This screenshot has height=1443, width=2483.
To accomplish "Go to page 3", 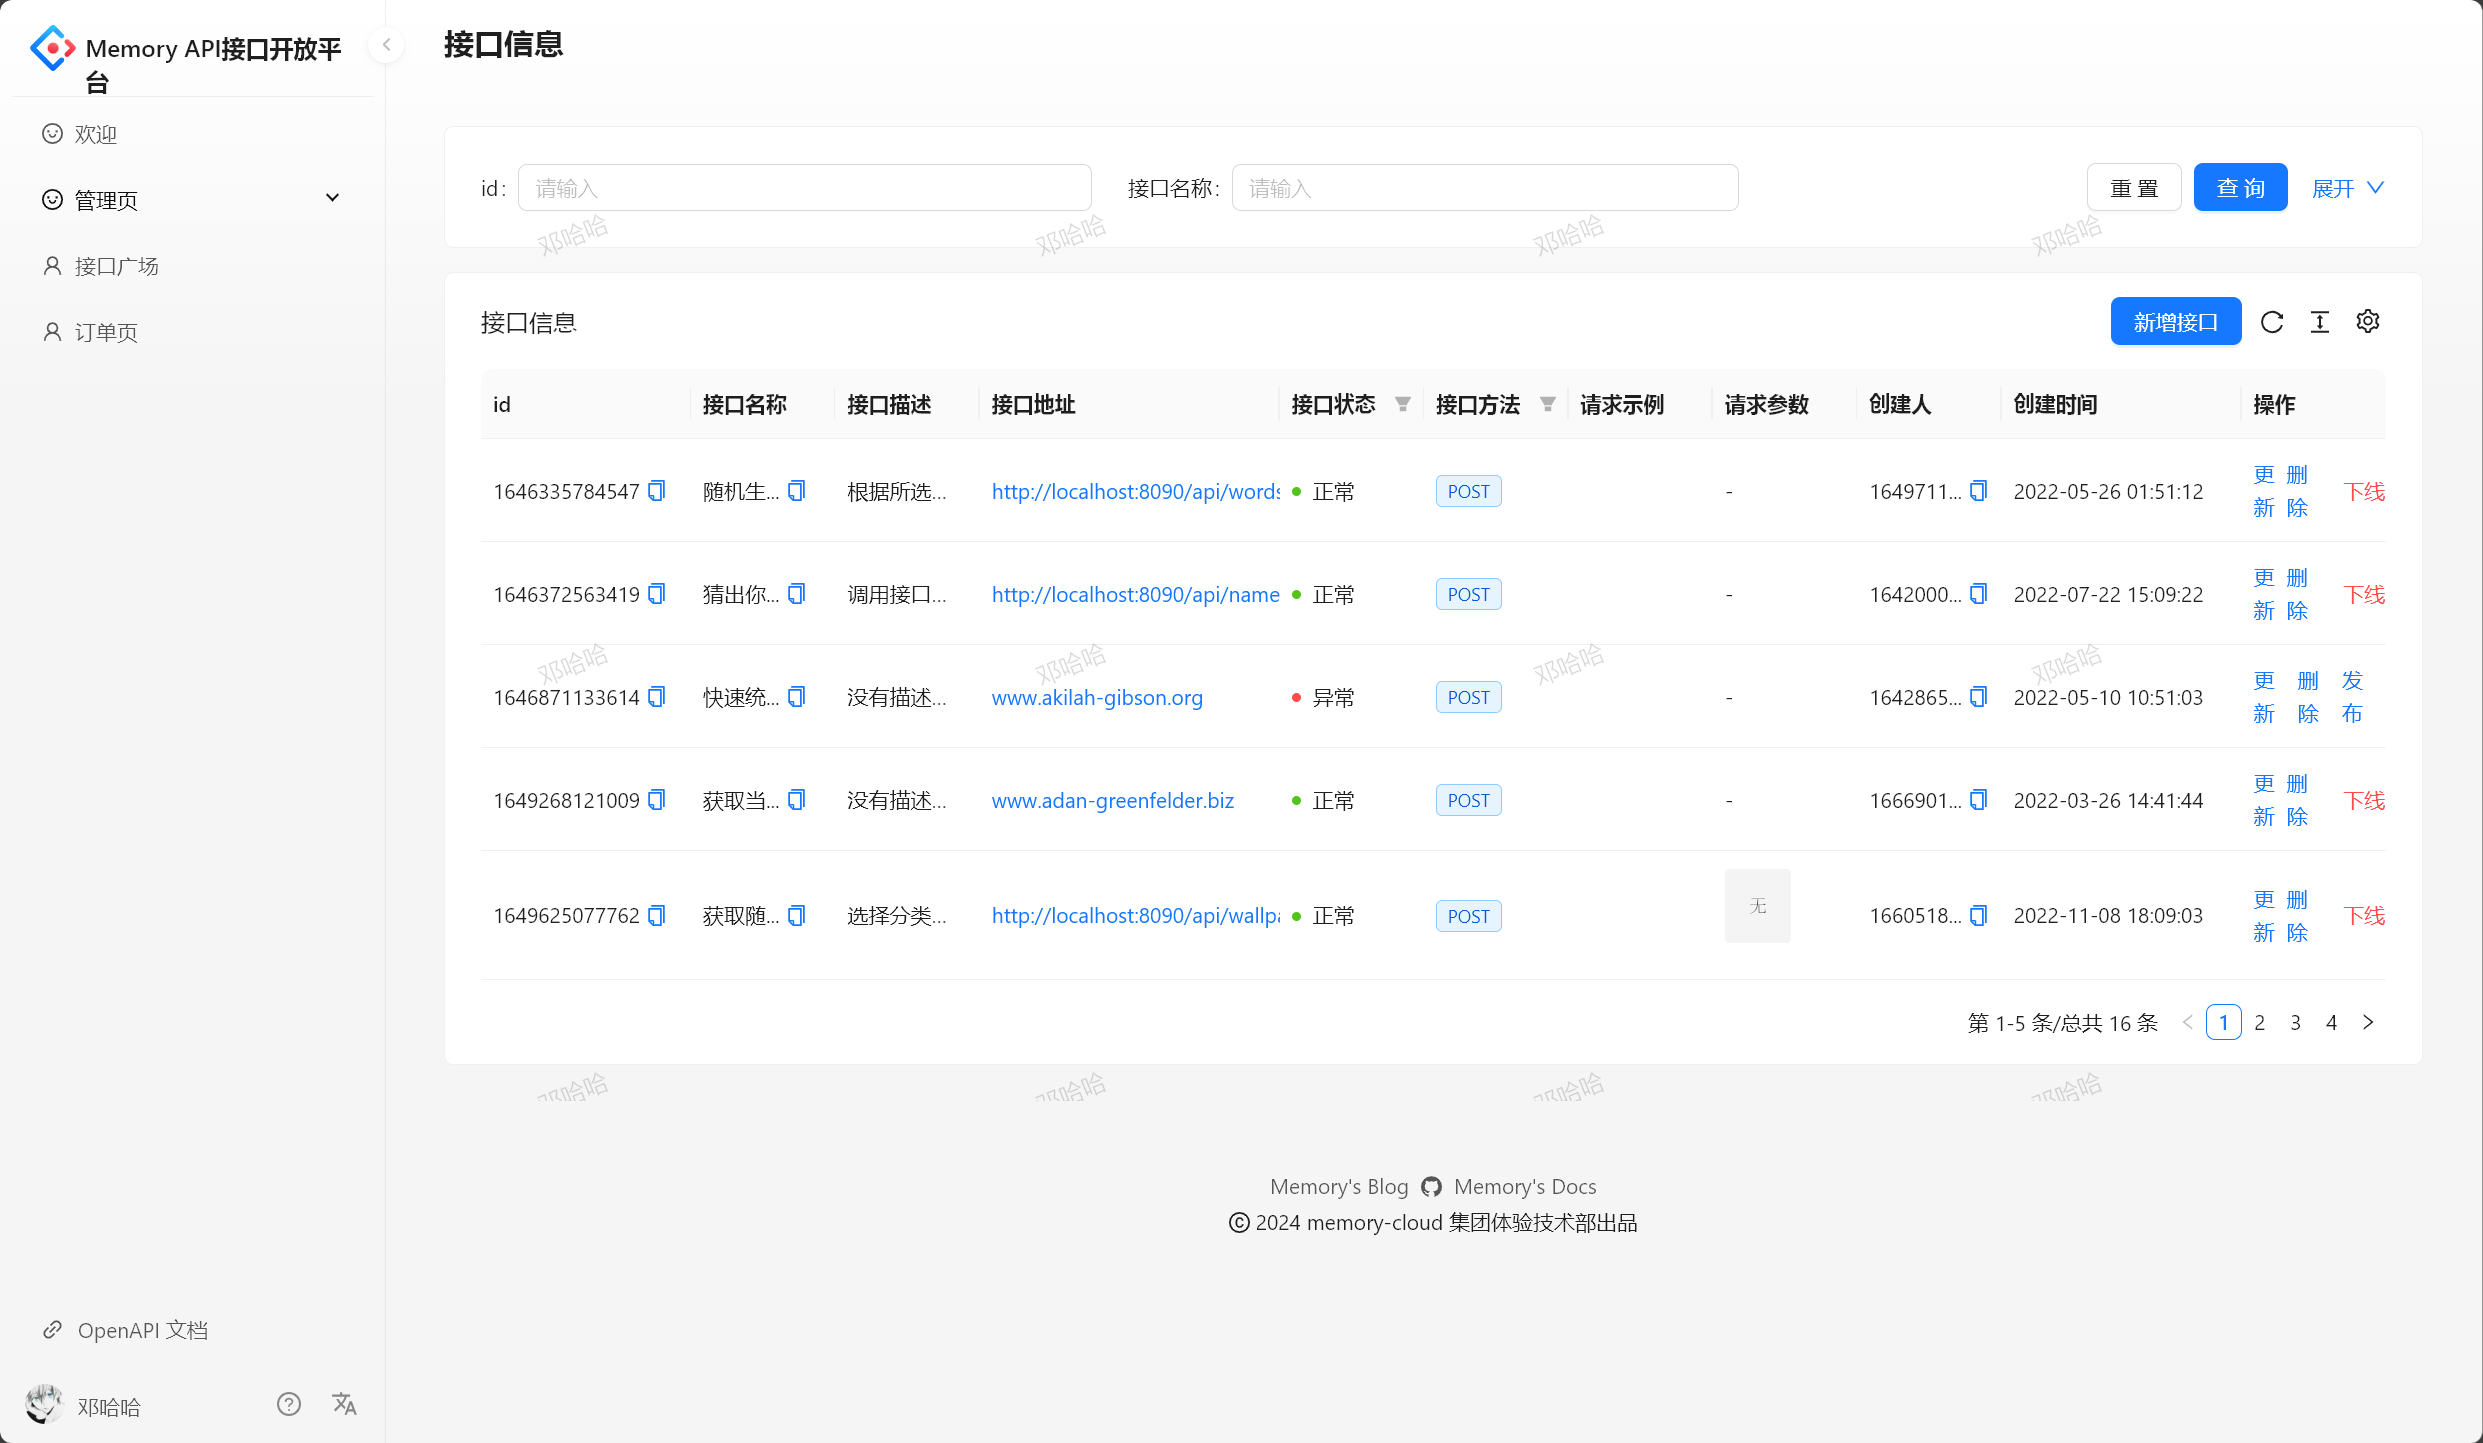I will 2296,1022.
